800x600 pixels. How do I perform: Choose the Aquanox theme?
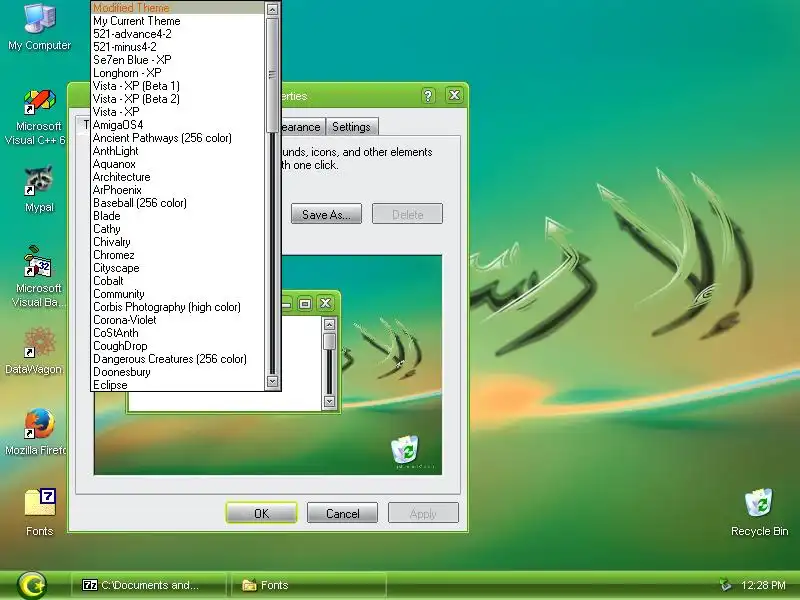(x=178, y=164)
